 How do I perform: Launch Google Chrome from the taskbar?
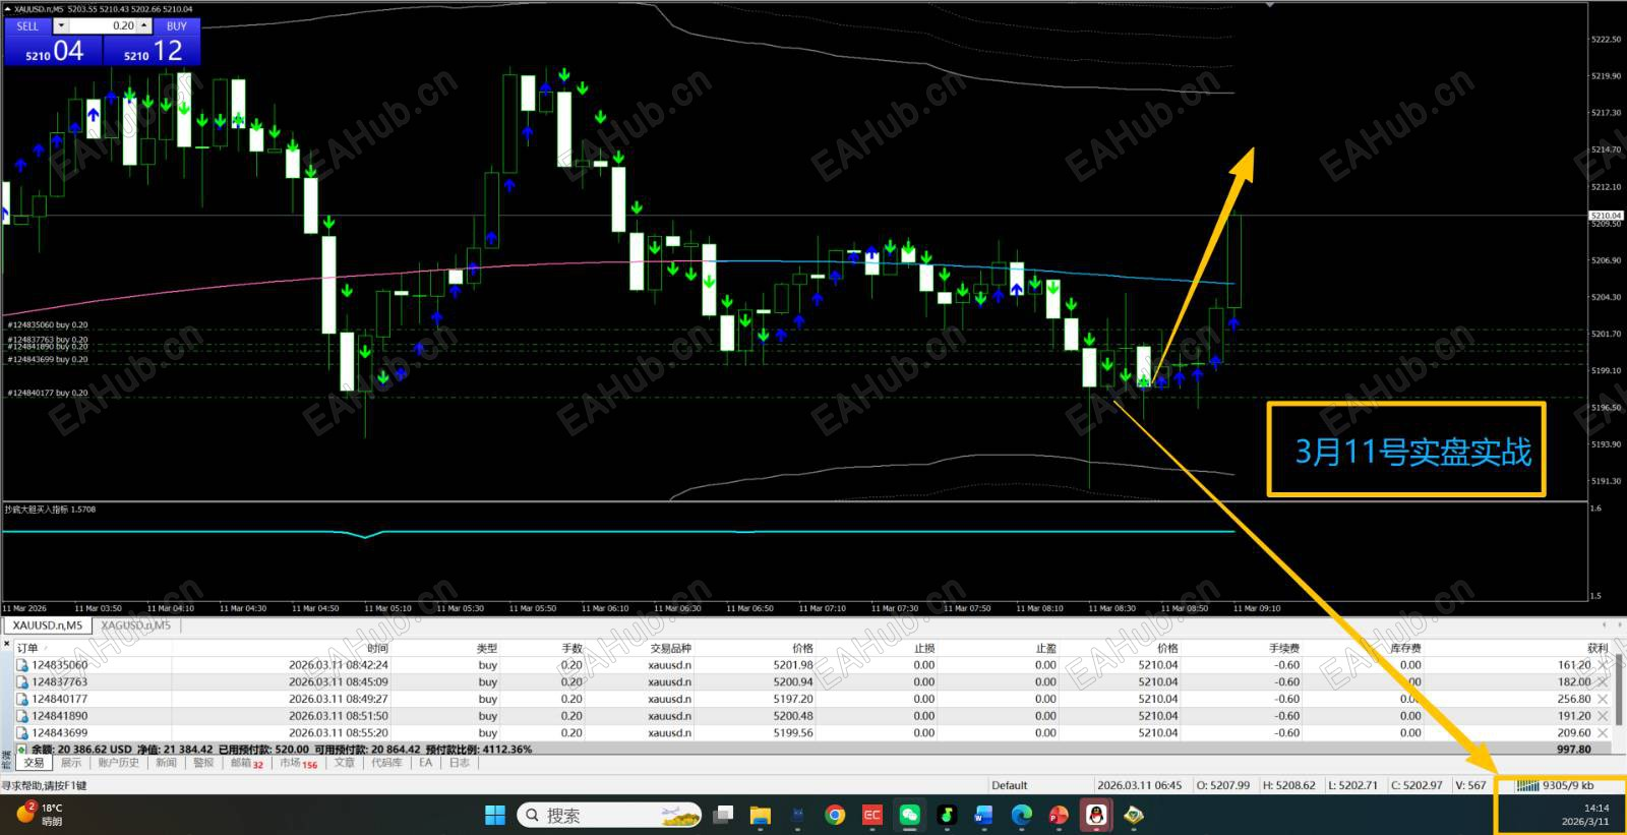click(834, 815)
